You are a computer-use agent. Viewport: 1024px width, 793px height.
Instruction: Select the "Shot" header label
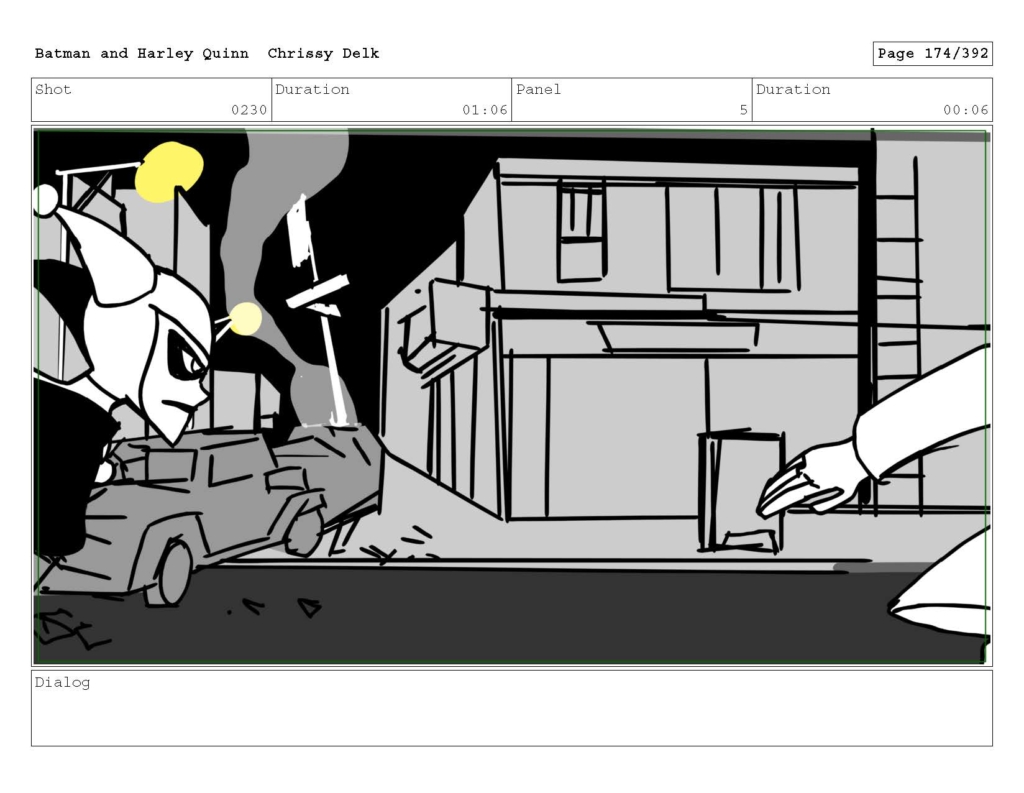click(x=53, y=89)
